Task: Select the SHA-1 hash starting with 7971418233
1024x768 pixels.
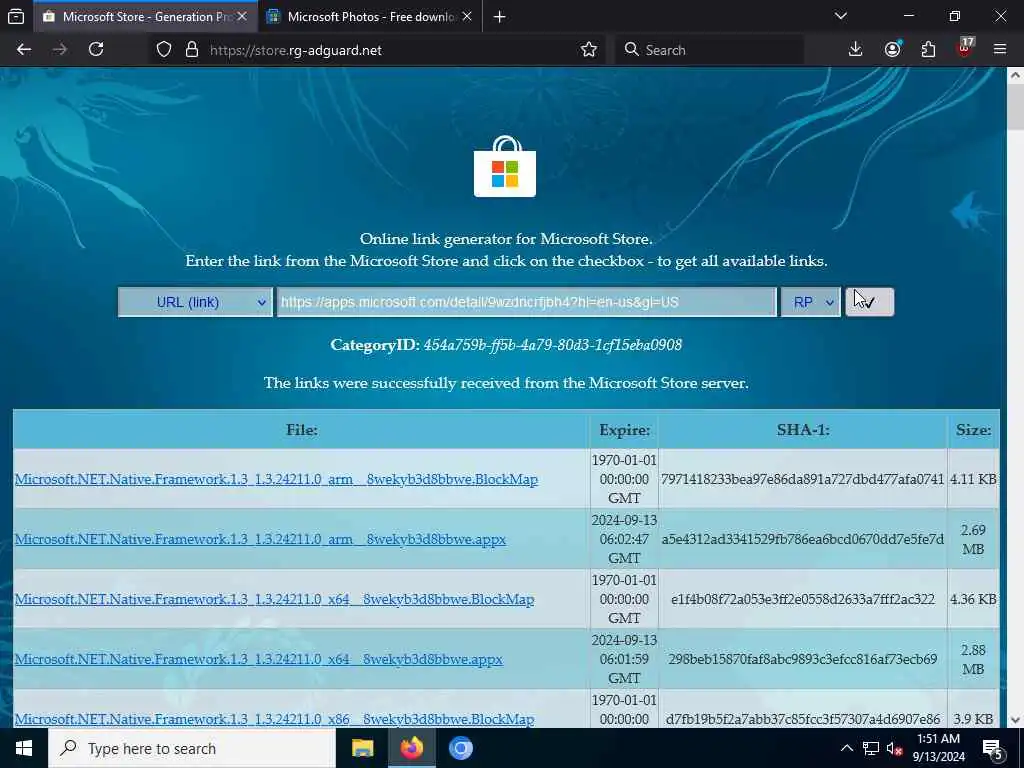Action: point(803,479)
